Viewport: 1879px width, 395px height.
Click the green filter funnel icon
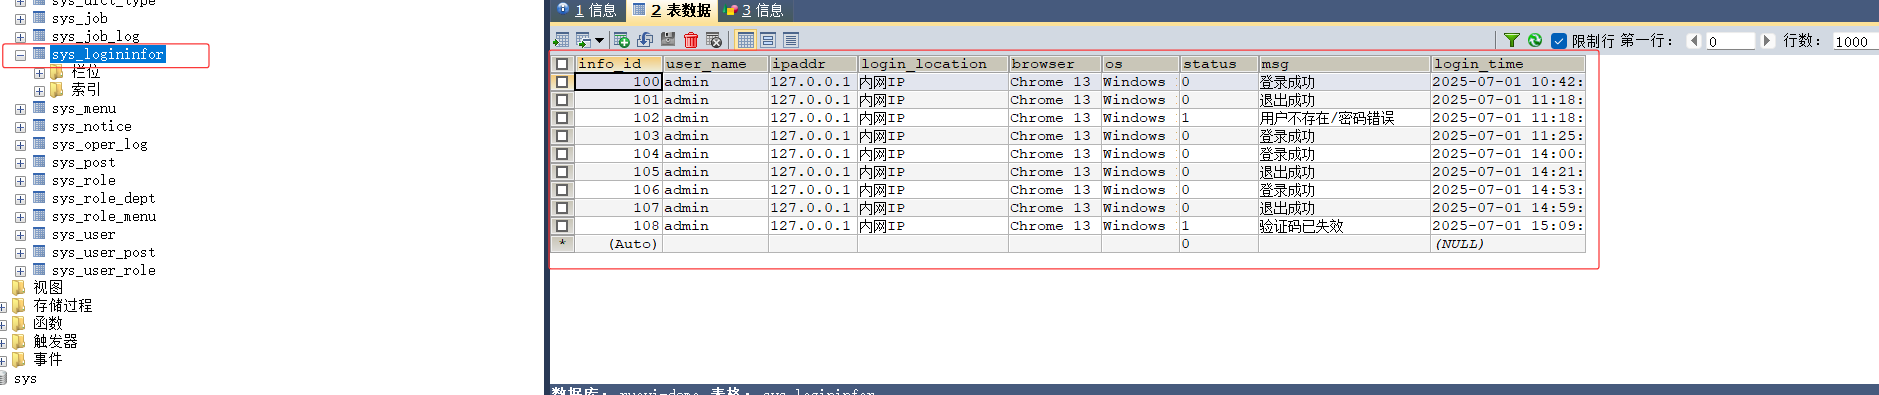(1512, 40)
